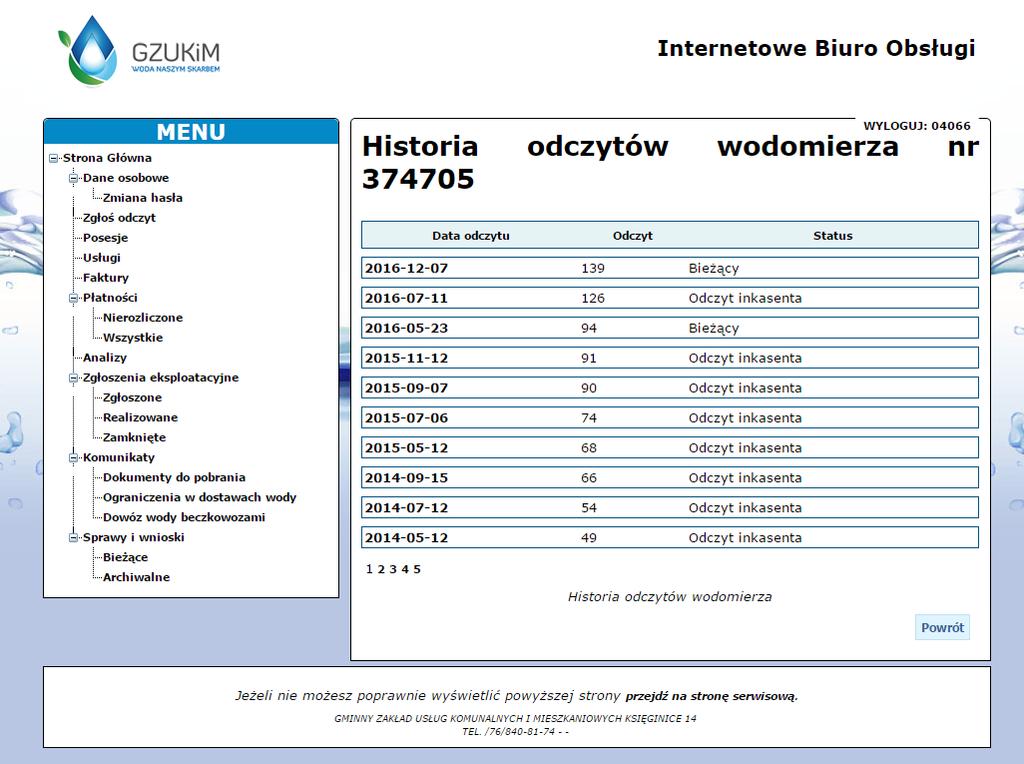Collapse the Dane osobowe tree node
The height and width of the screenshot is (764, 1024).
click(x=74, y=178)
